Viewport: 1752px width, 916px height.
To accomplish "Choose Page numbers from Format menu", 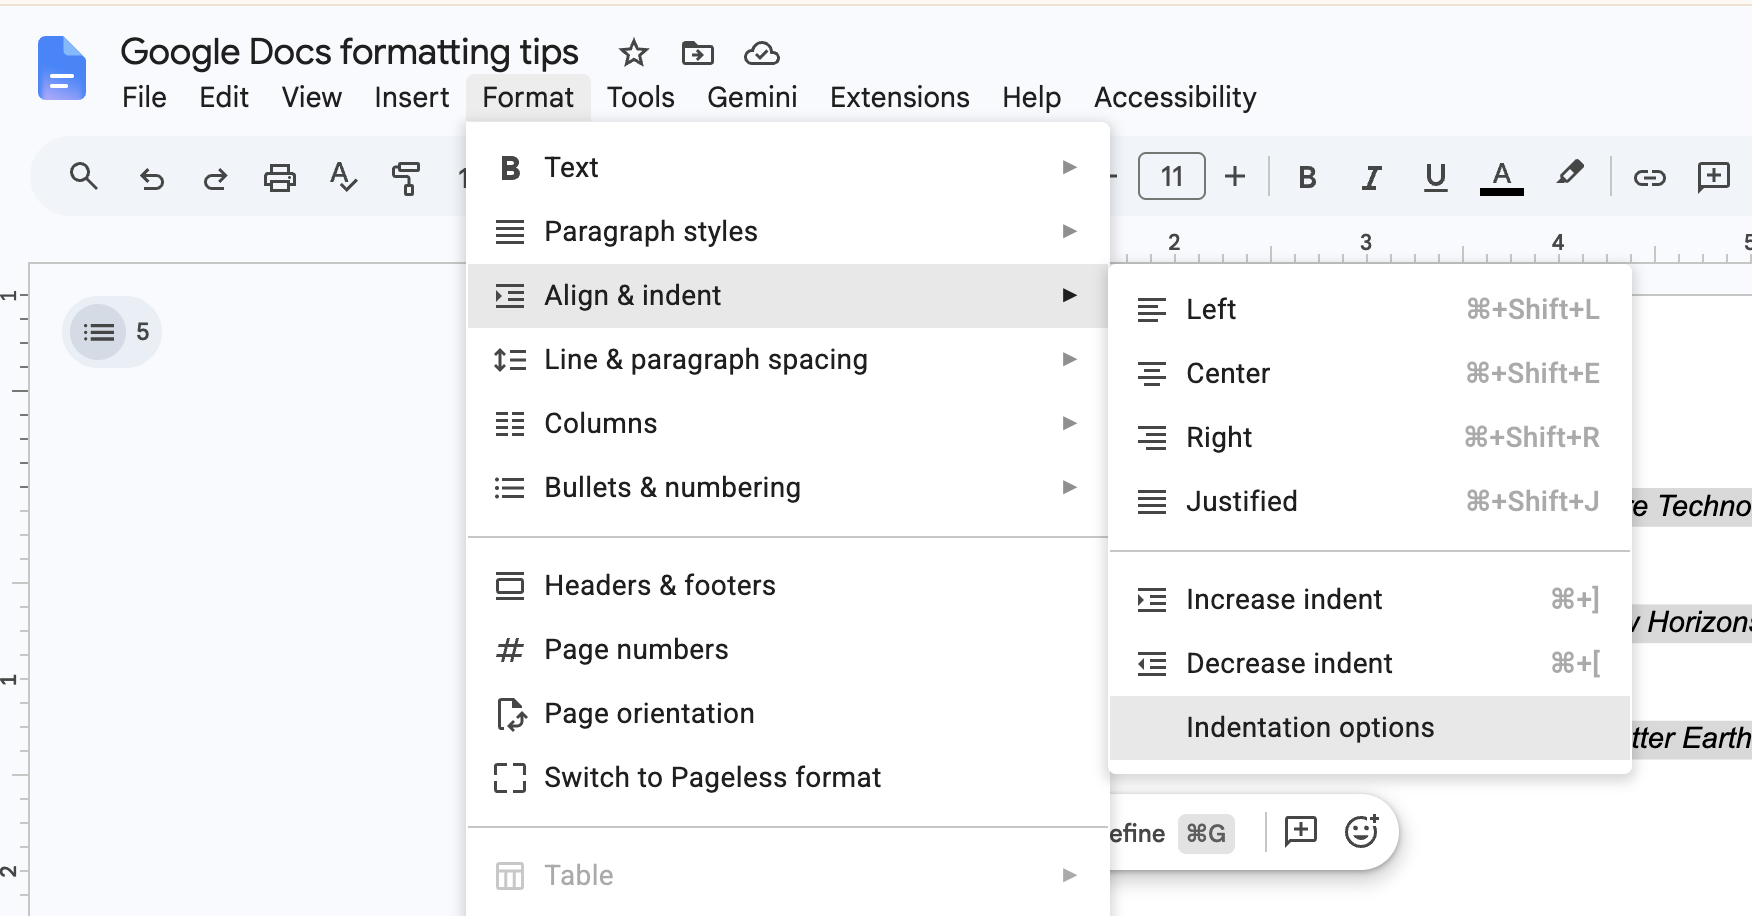I will click(x=788, y=650).
